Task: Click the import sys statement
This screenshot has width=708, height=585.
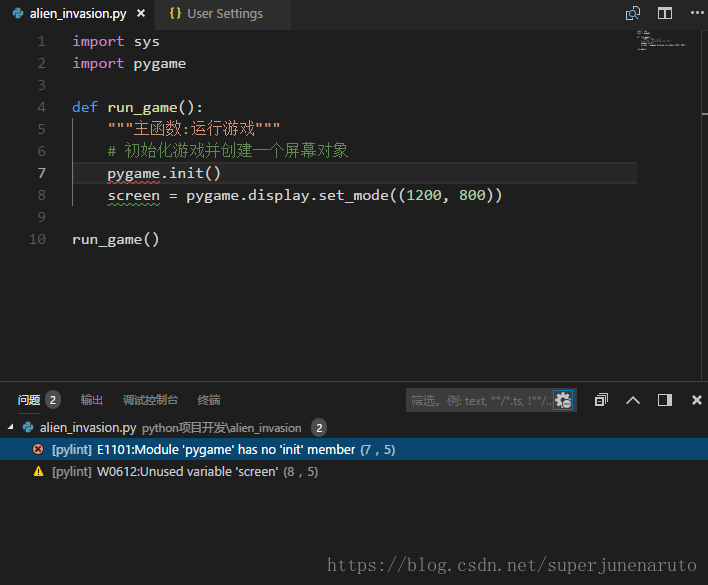Action: coord(116,42)
